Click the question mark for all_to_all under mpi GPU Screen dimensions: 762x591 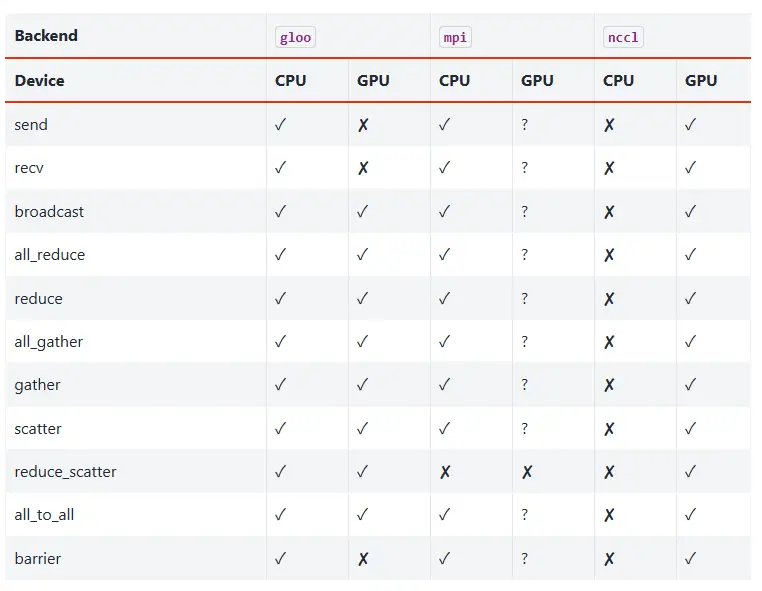tap(525, 515)
